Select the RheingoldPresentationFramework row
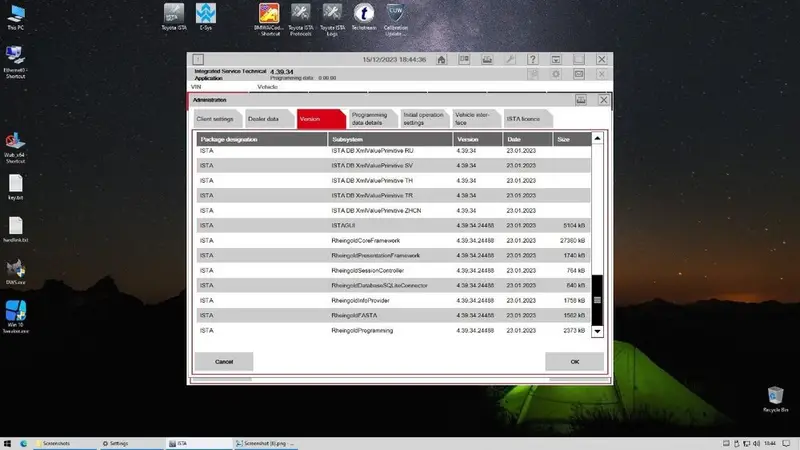800x450 pixels. (393, 255)
